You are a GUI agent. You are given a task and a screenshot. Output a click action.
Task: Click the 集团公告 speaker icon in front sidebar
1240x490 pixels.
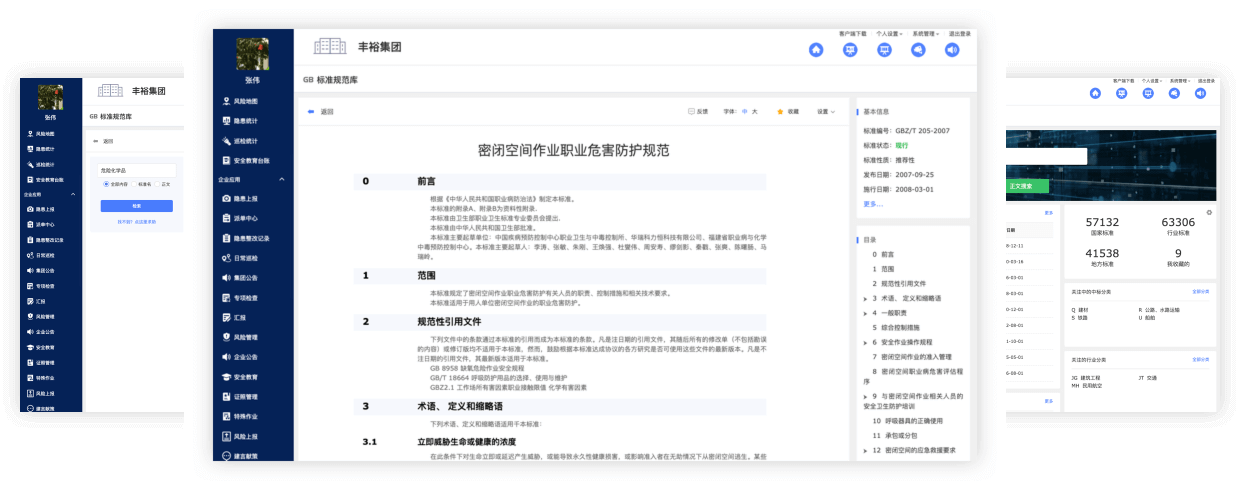(x=226, y=278)
